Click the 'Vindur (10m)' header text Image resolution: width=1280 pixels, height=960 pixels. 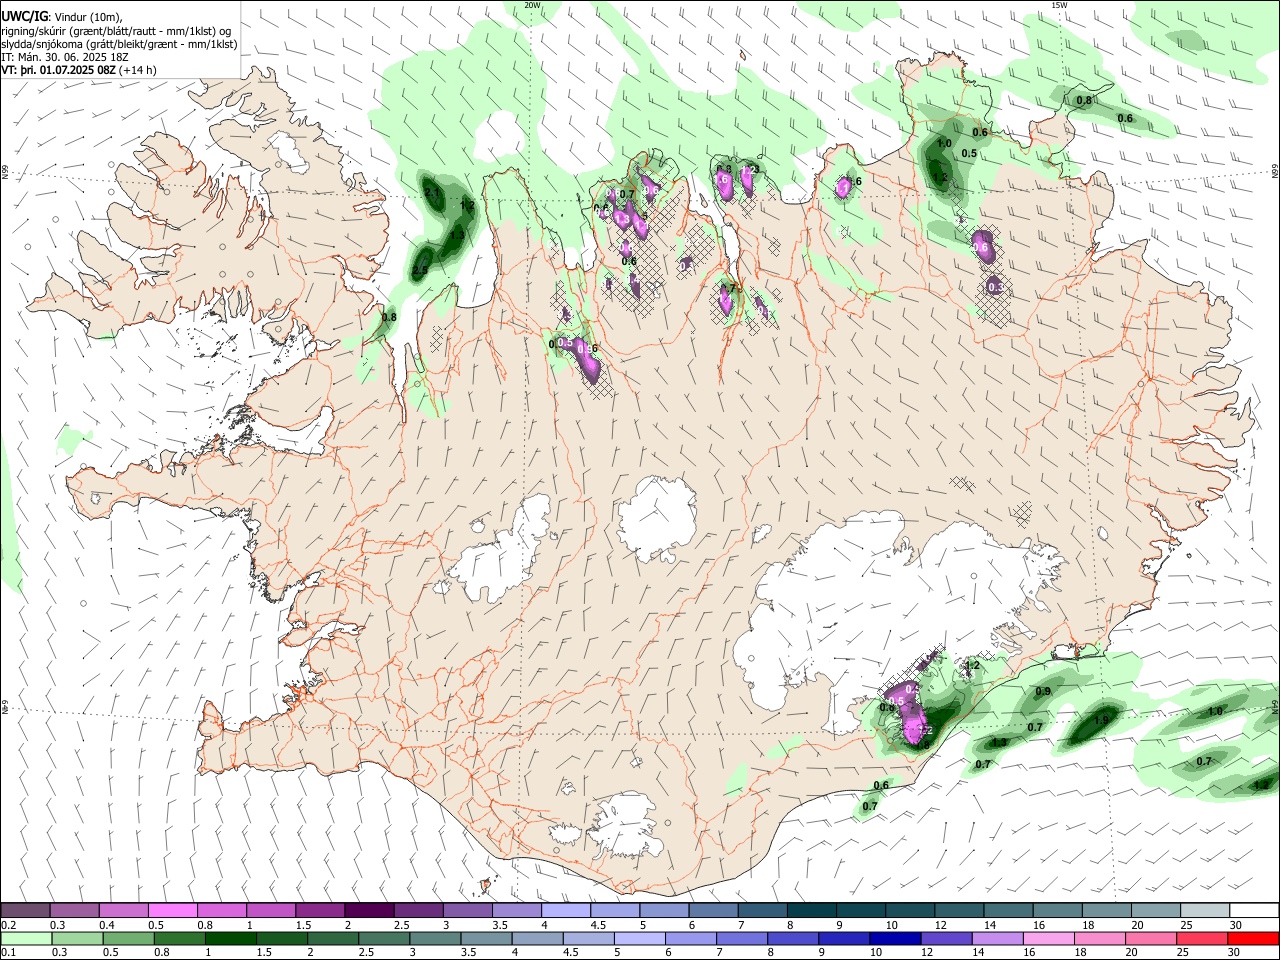[89, 17]
